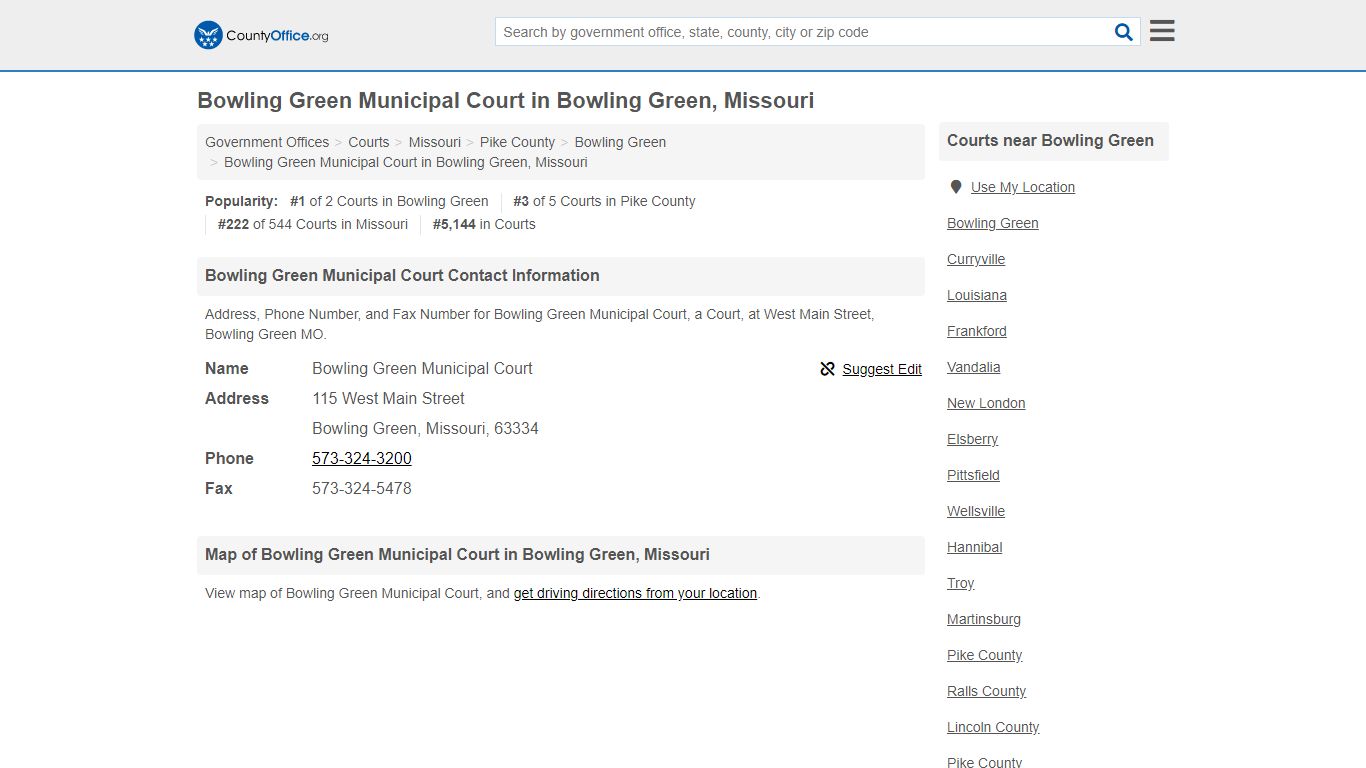Click the CountyOffice.org logo

click(x=261, y=35)
